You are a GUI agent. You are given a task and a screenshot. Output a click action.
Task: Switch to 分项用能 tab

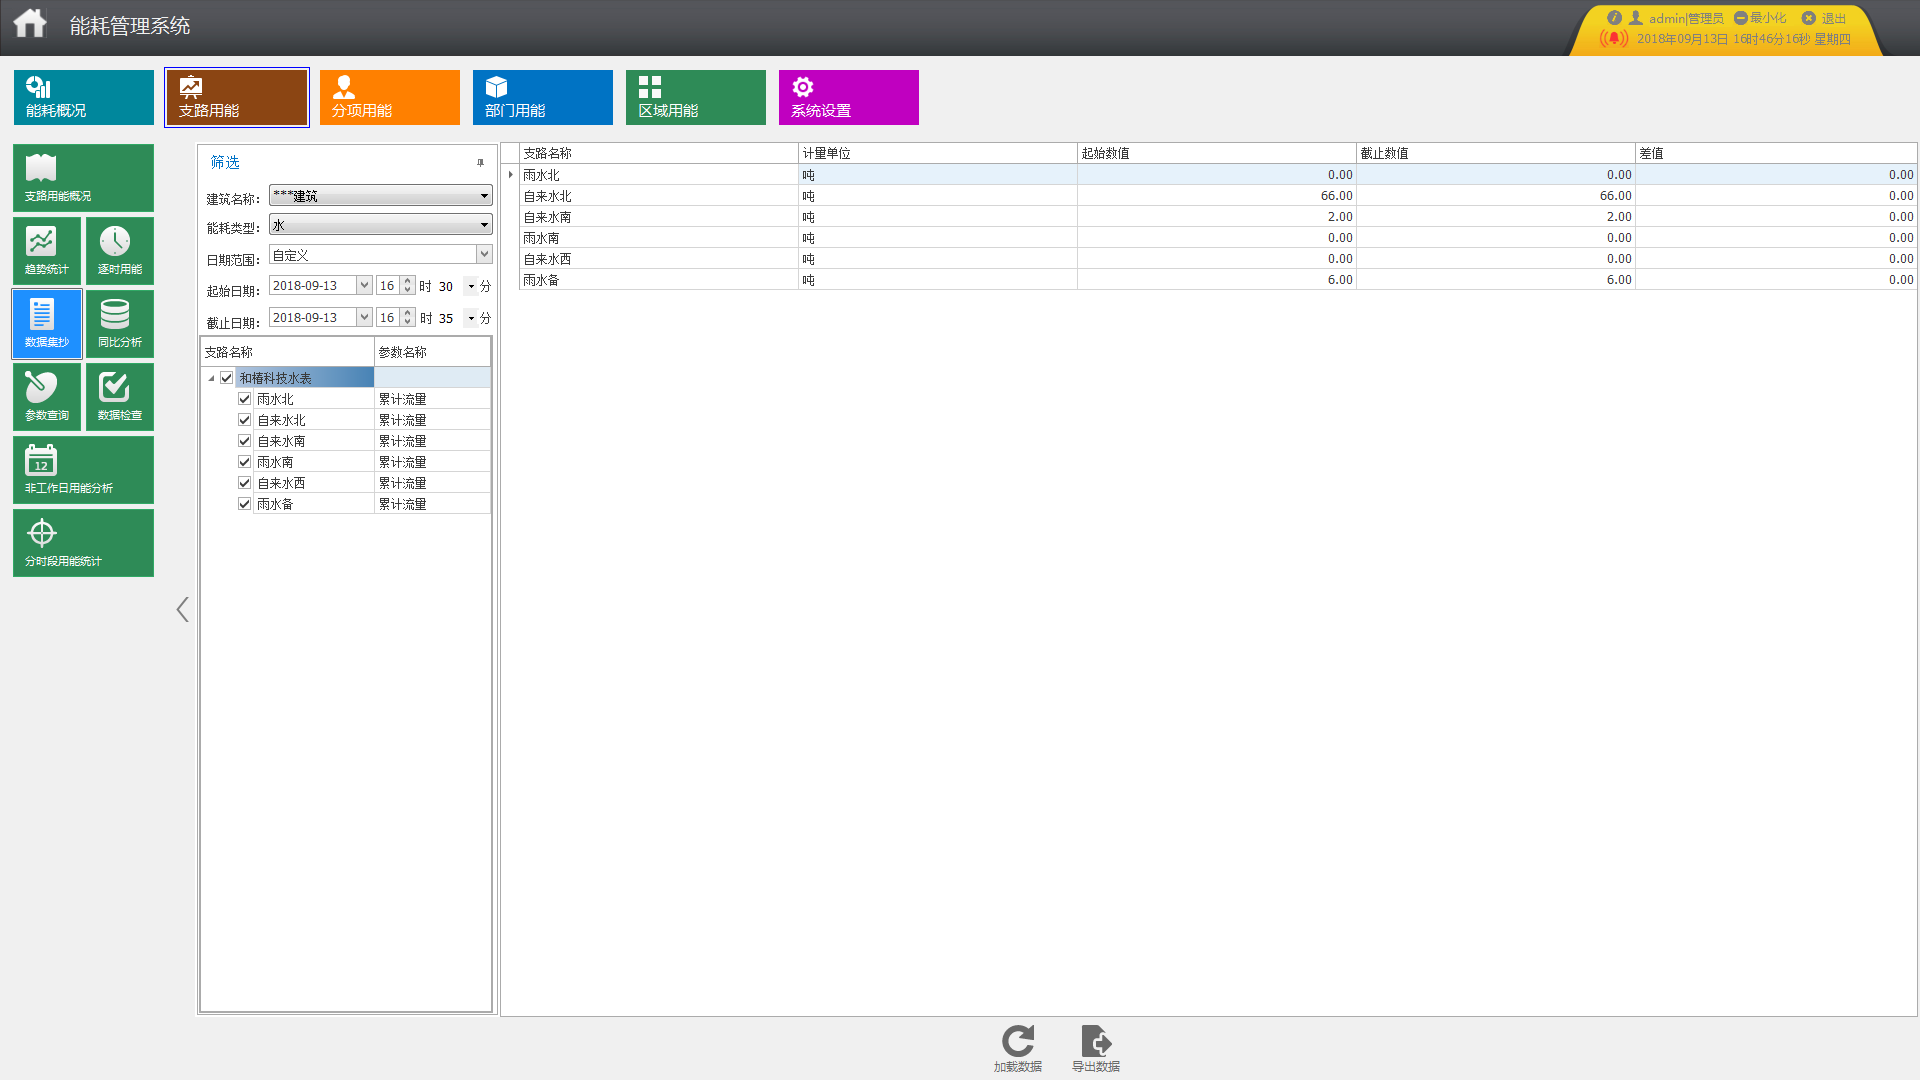click(x=389, y=97)
